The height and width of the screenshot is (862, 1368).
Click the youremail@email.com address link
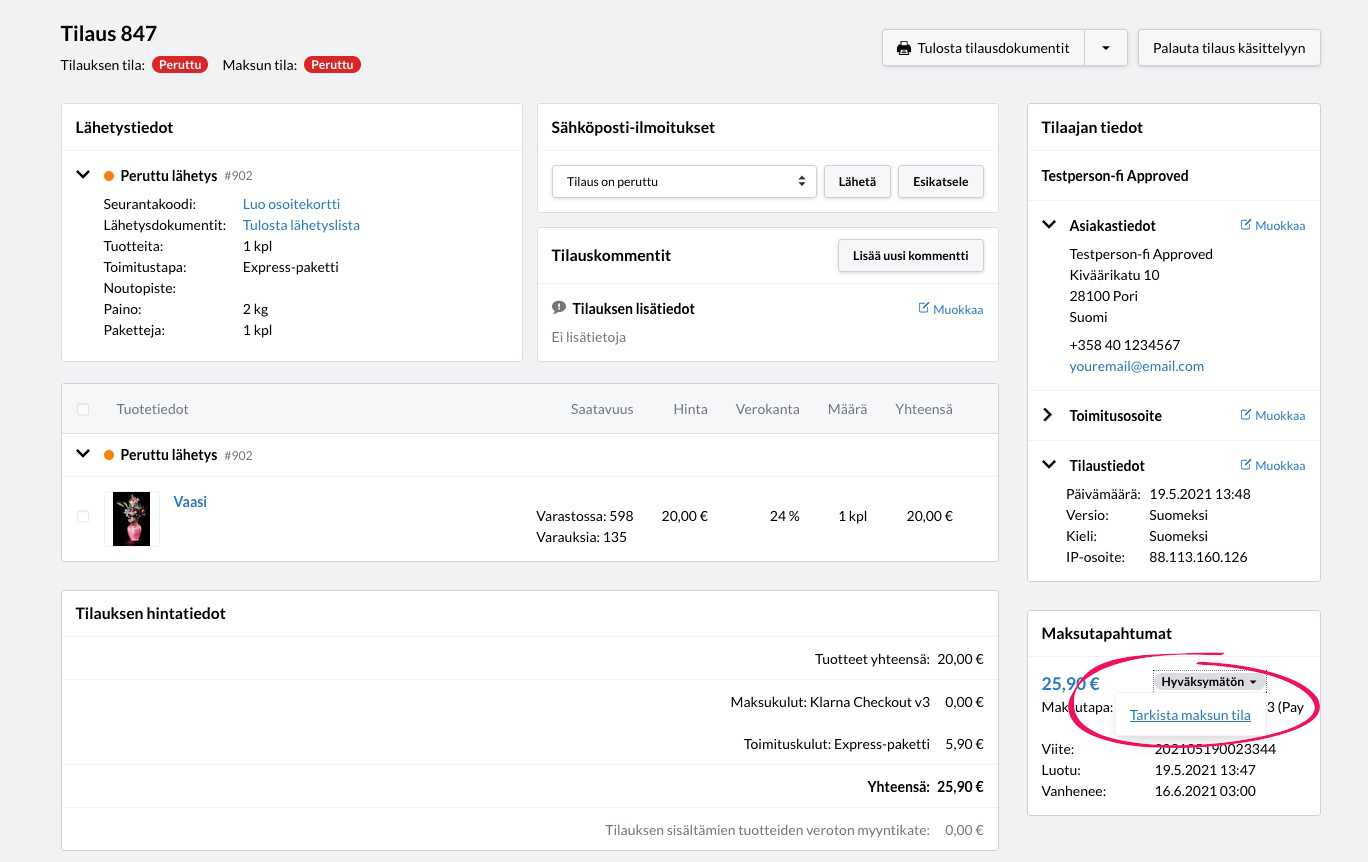pos(1137,366)
